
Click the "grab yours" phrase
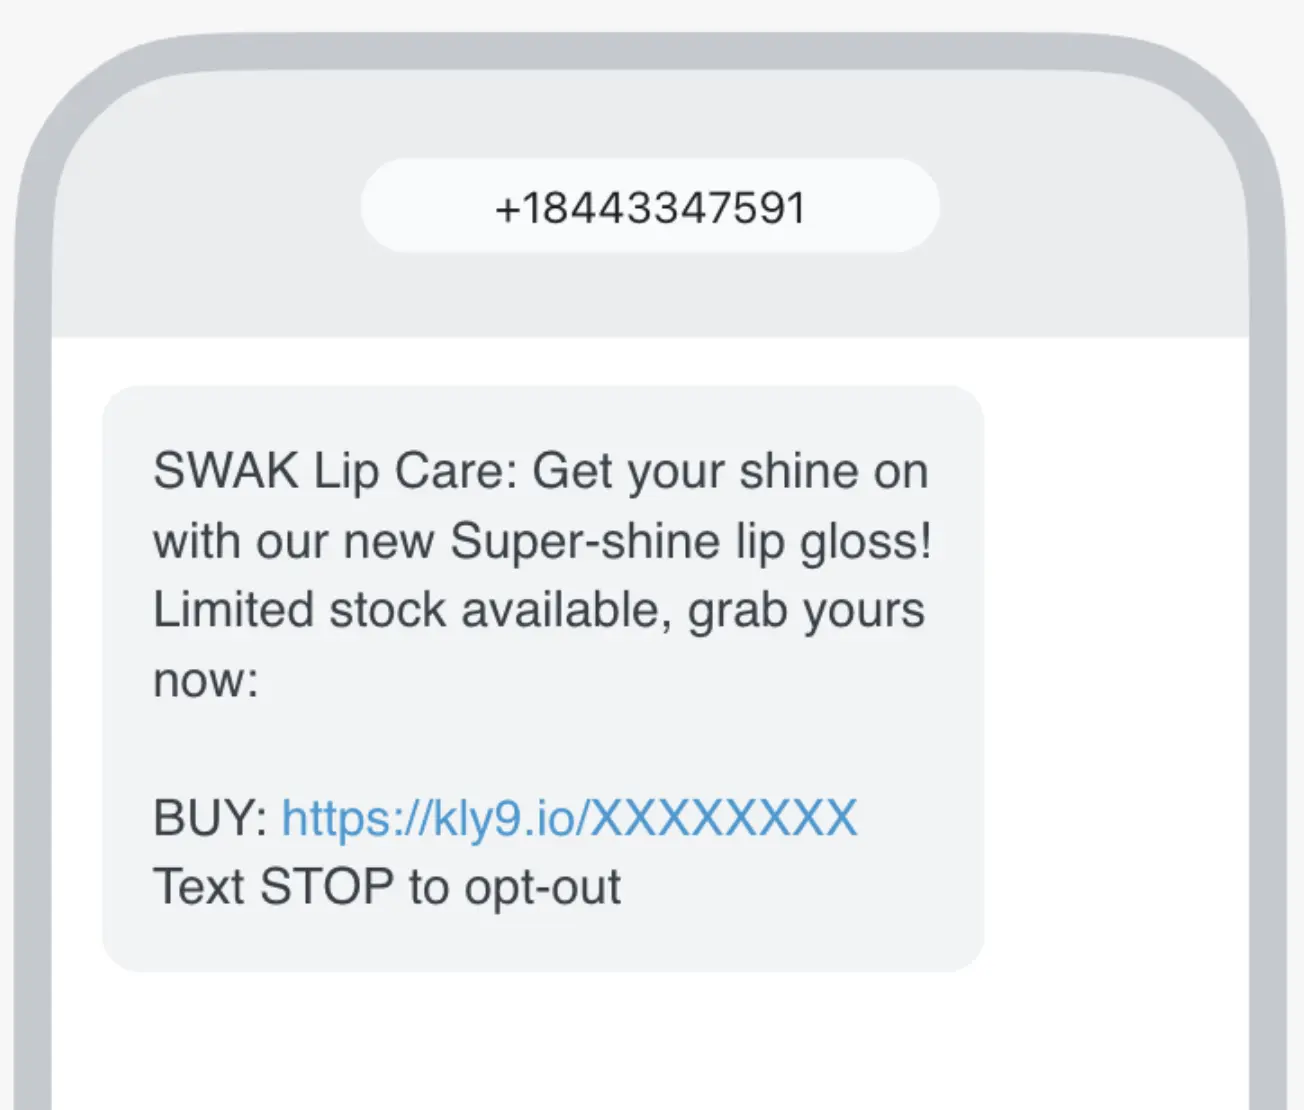tap(806, 610)
